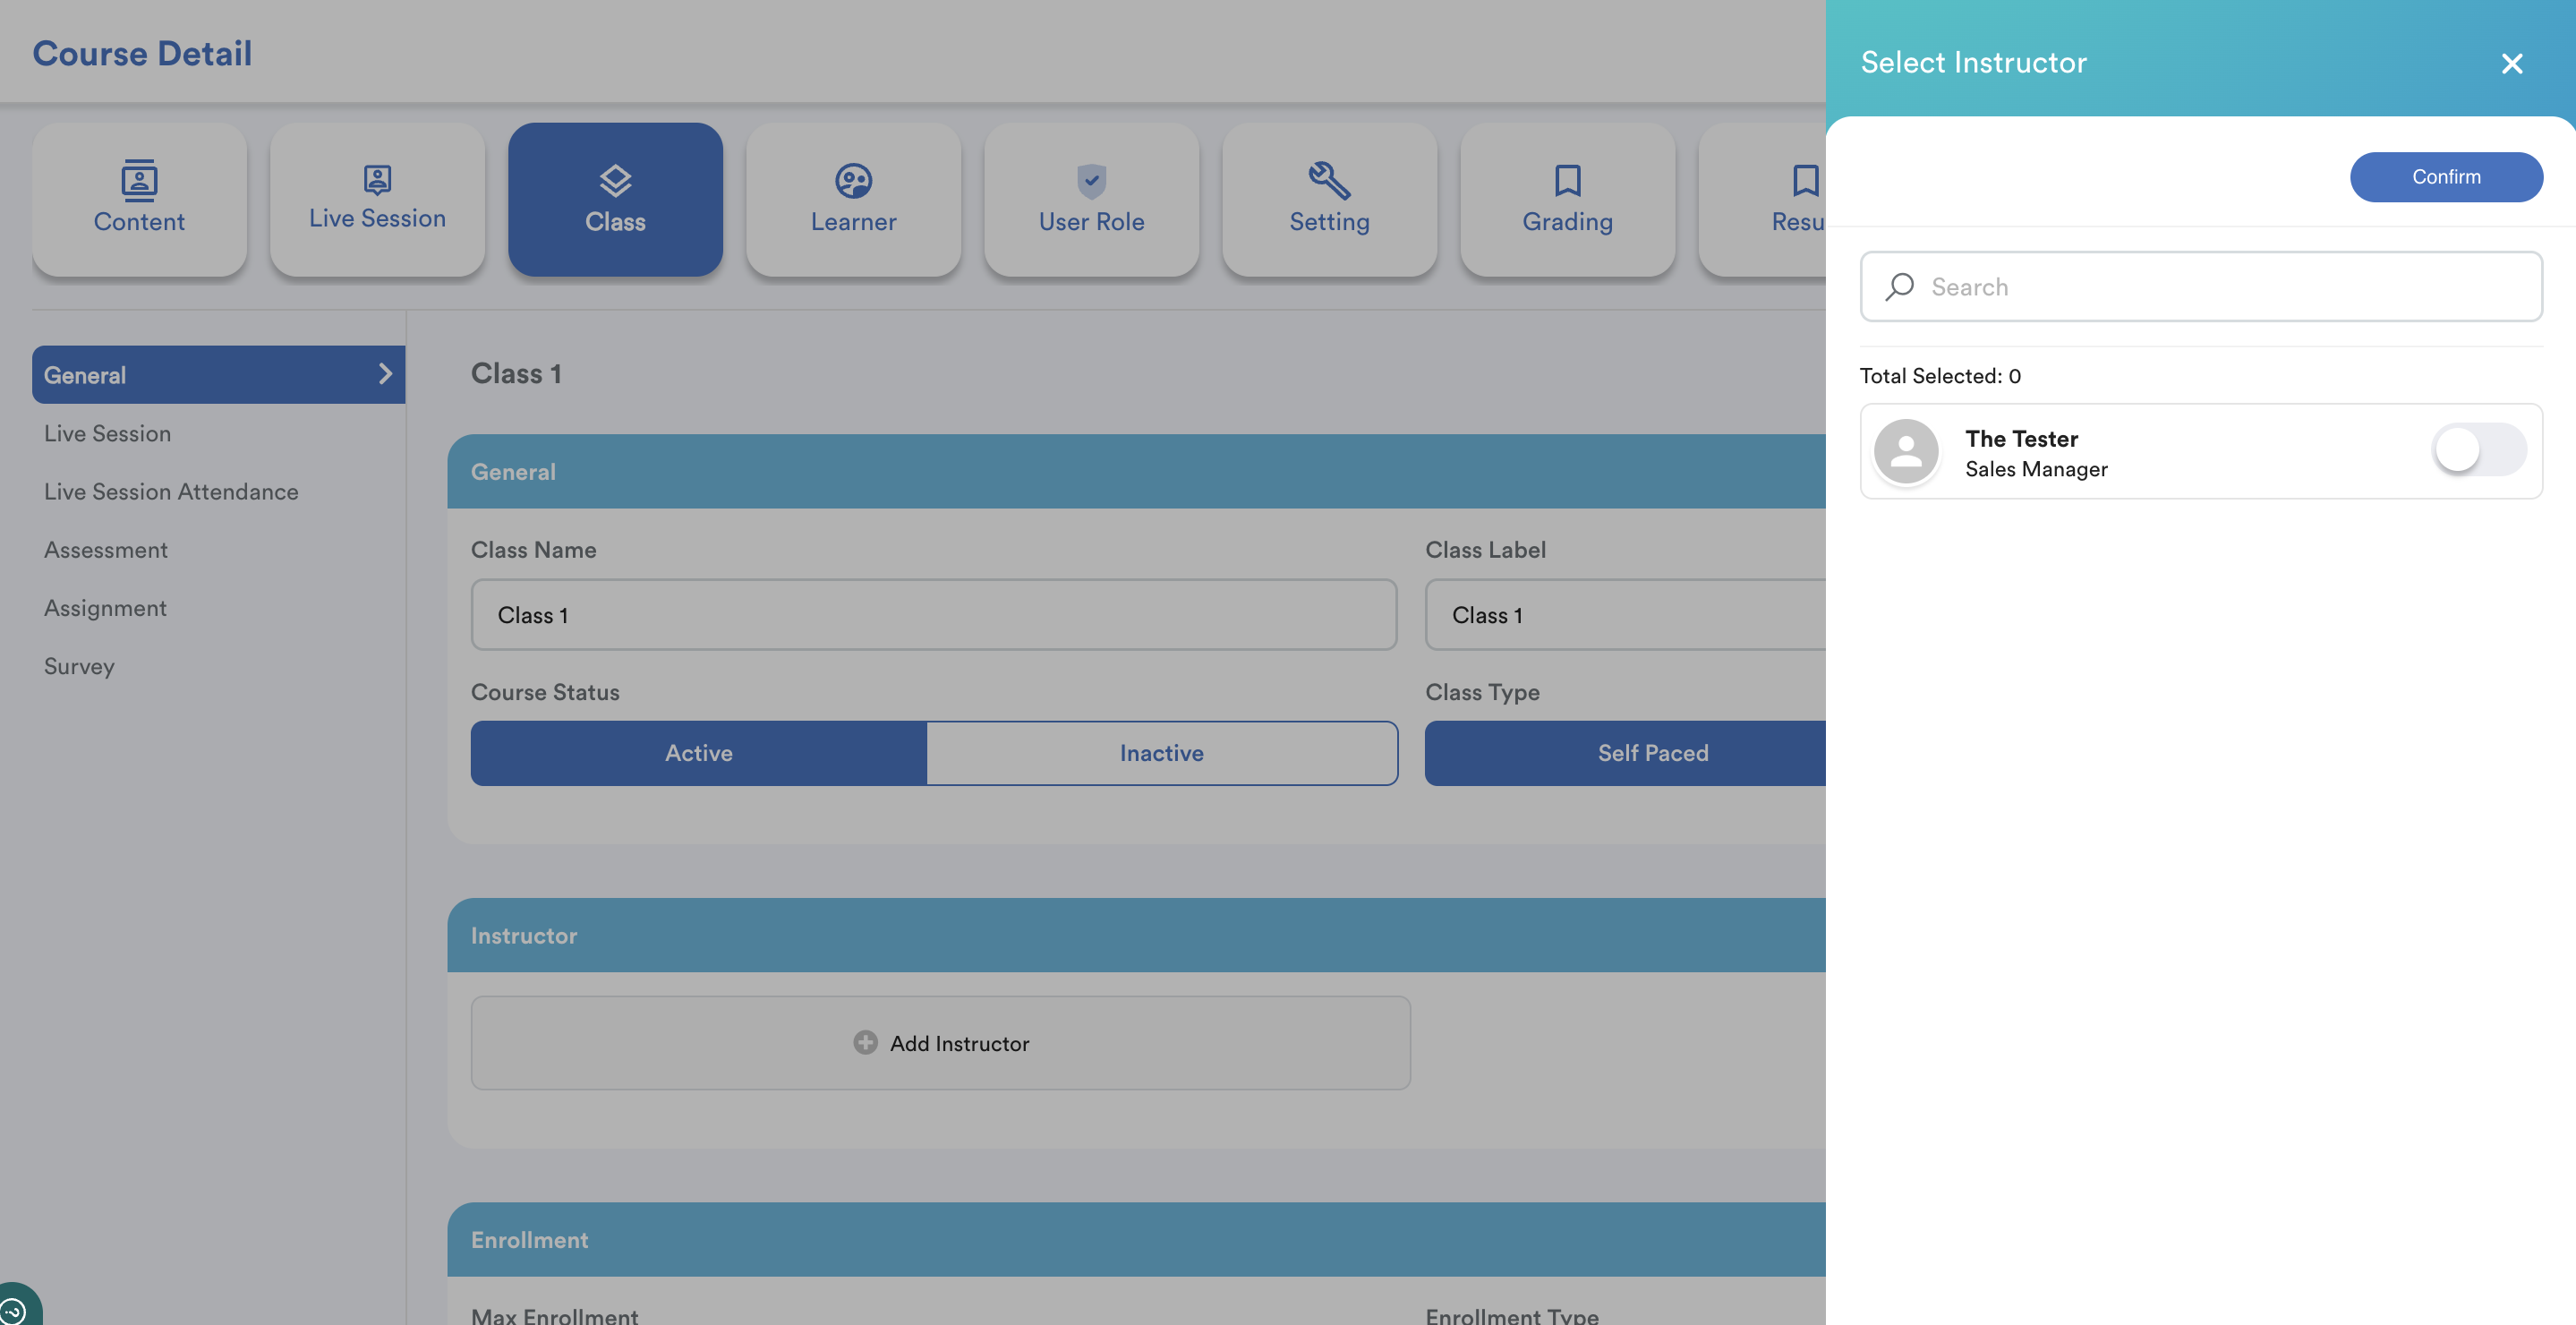Open the Setting wrench icon
2576x1325 pixels.
(1329, 181)
